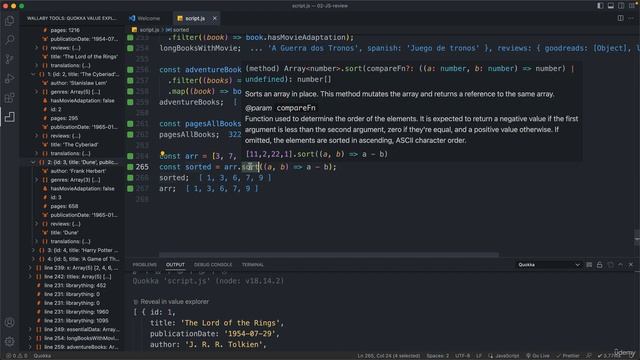Image resolution: width=640 pixels, height=360 pixels.
Task: Click 'sort' method on line 265
Action: click(x=250, y=167)
